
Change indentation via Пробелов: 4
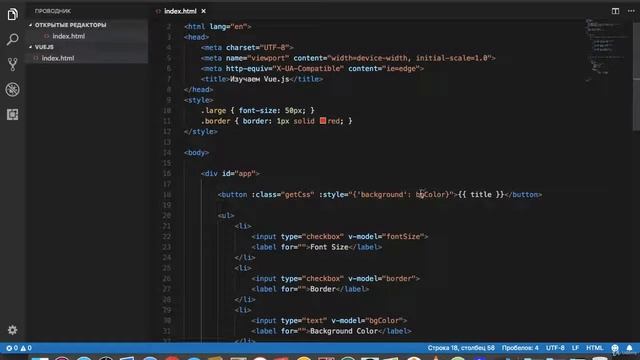point(520,348)
